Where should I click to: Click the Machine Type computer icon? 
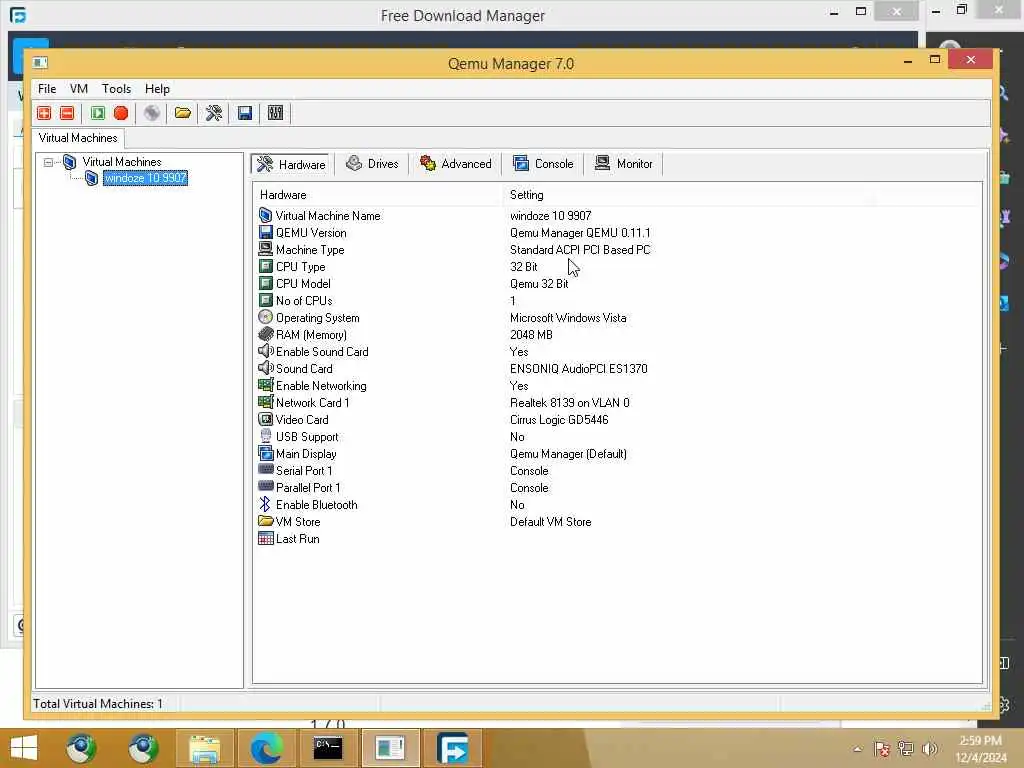[265, 249]
